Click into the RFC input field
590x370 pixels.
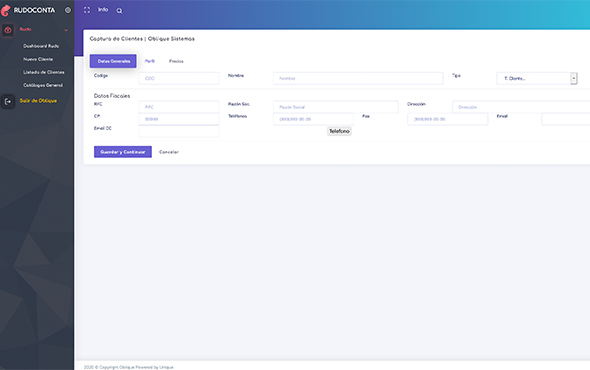(x=179, y=107)
